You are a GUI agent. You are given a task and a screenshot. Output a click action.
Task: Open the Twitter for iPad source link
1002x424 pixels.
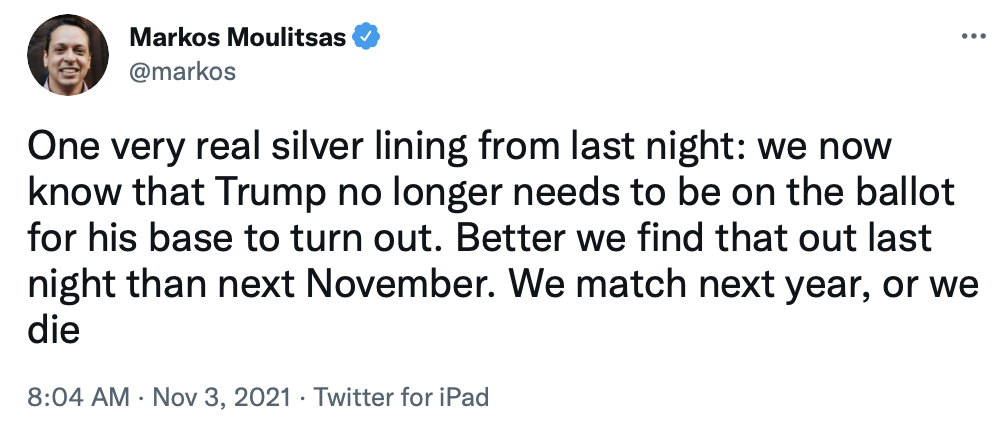401,397
